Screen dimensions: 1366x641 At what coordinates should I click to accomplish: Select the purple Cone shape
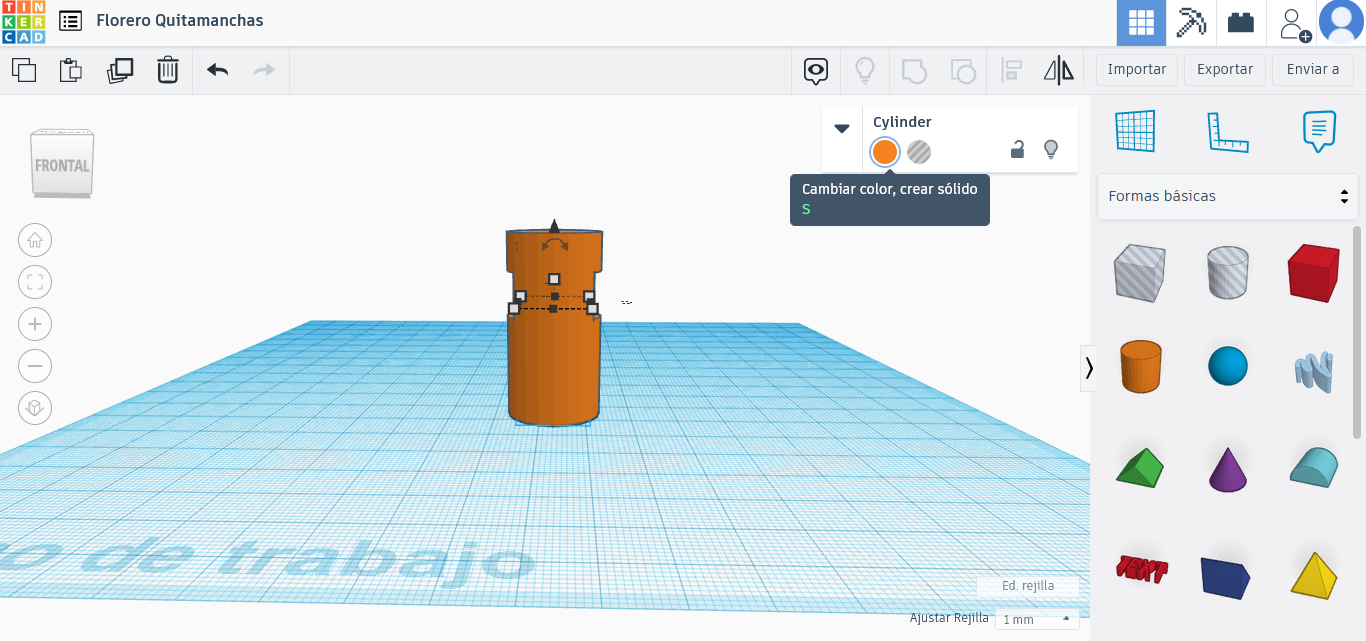point(1228,469)
